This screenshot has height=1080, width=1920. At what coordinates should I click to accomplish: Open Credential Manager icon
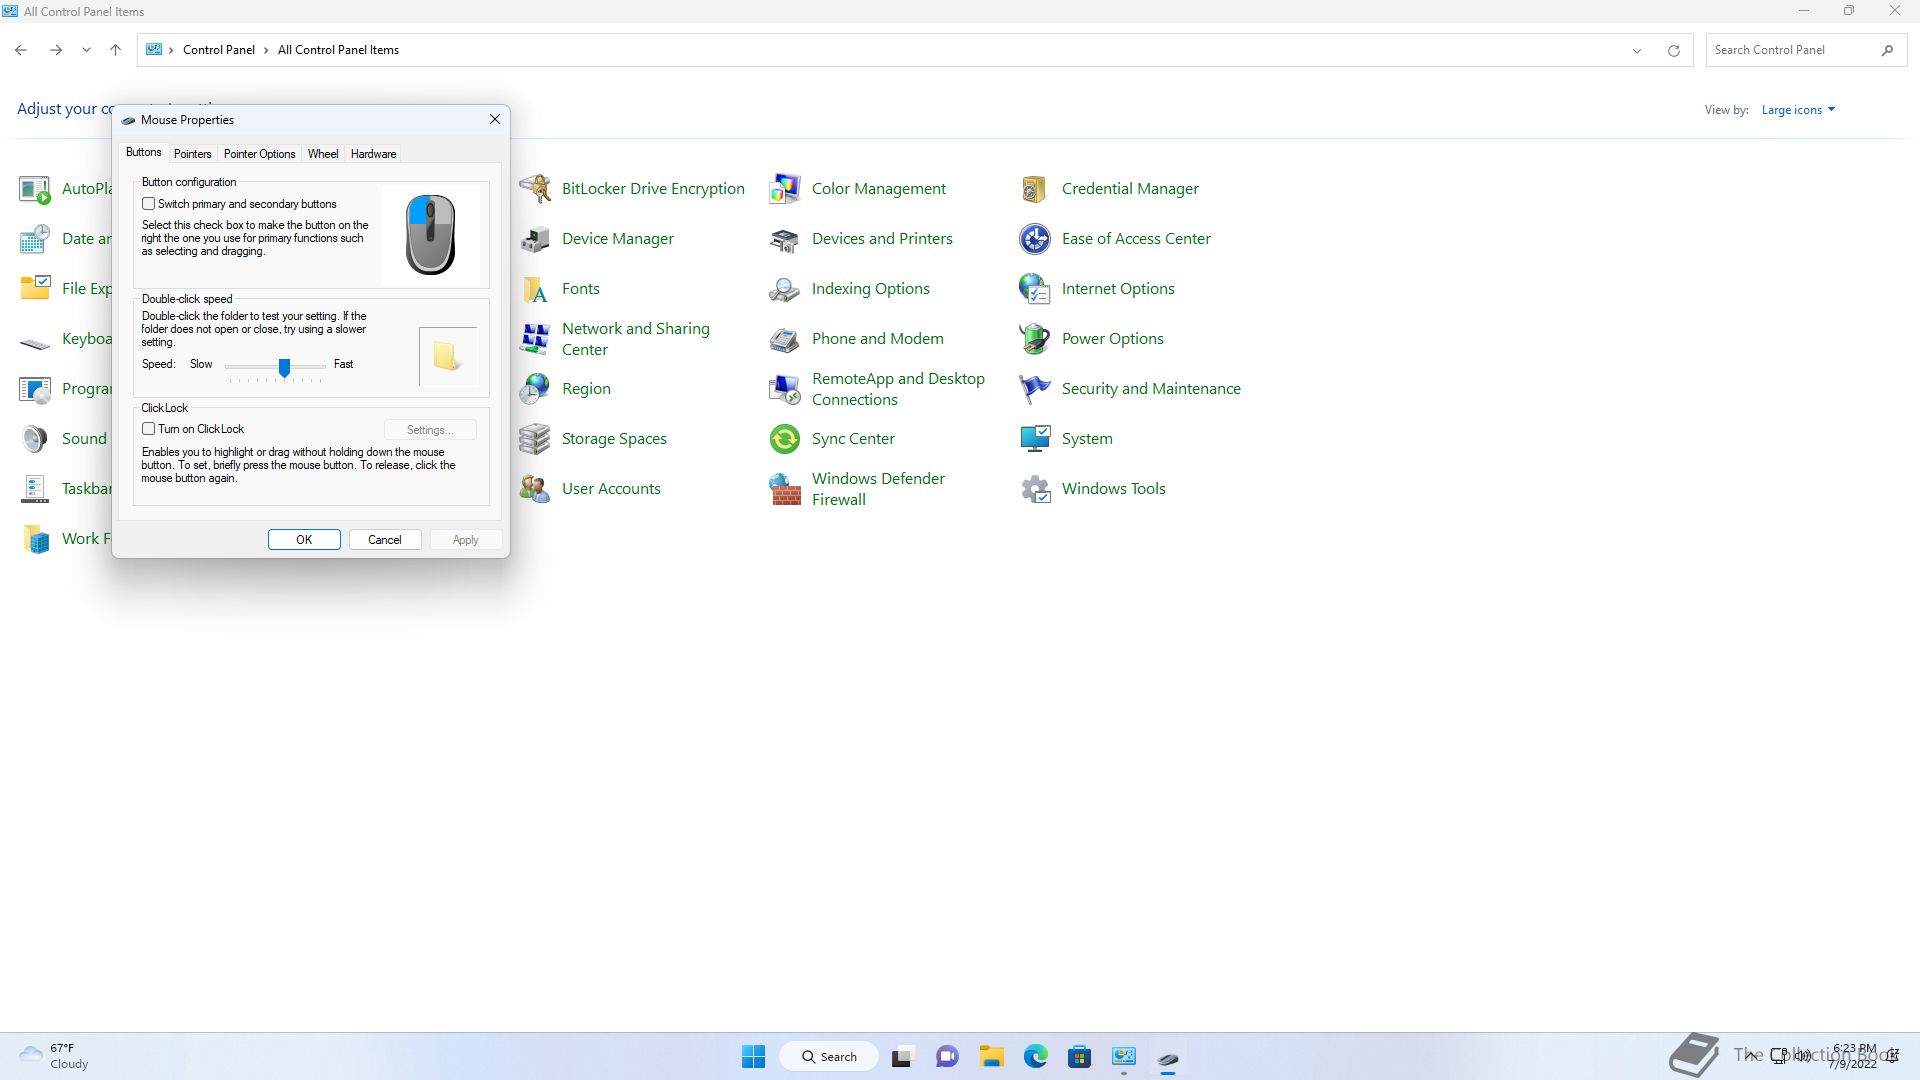point(1035,188)
